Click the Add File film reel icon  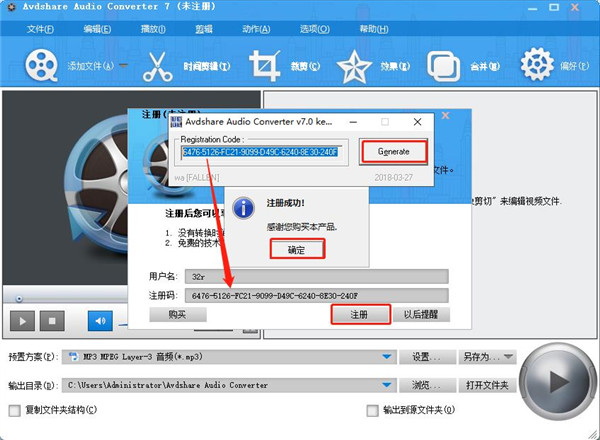point(42,65)
